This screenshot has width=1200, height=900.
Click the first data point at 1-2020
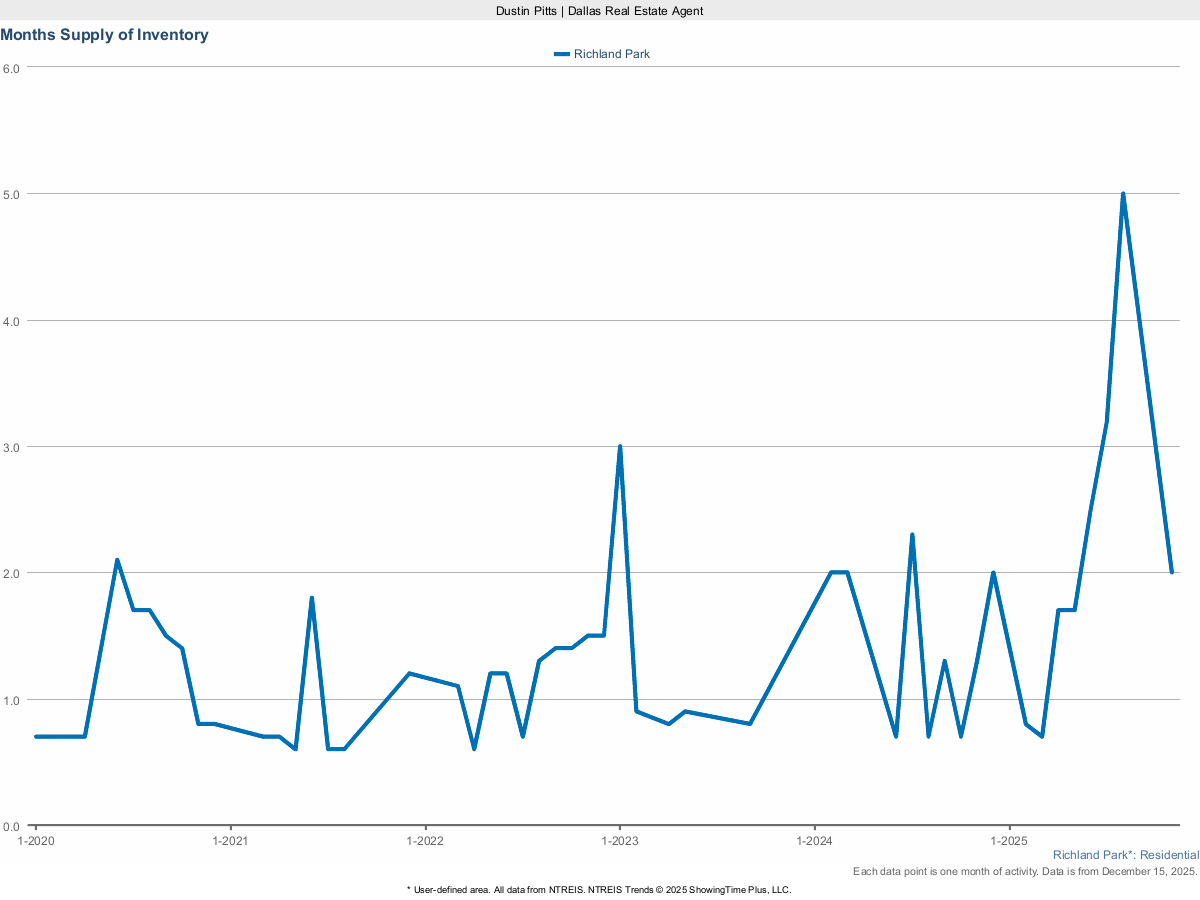pyautogui.click(x=36, y=737)
